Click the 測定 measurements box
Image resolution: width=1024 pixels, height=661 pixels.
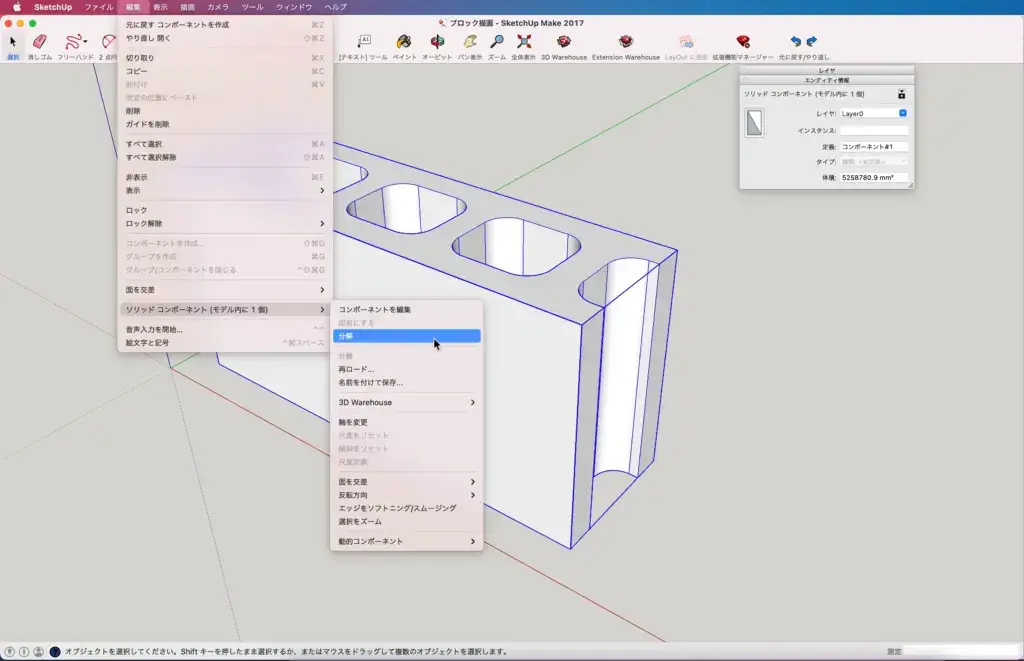[x=961, y=651]
